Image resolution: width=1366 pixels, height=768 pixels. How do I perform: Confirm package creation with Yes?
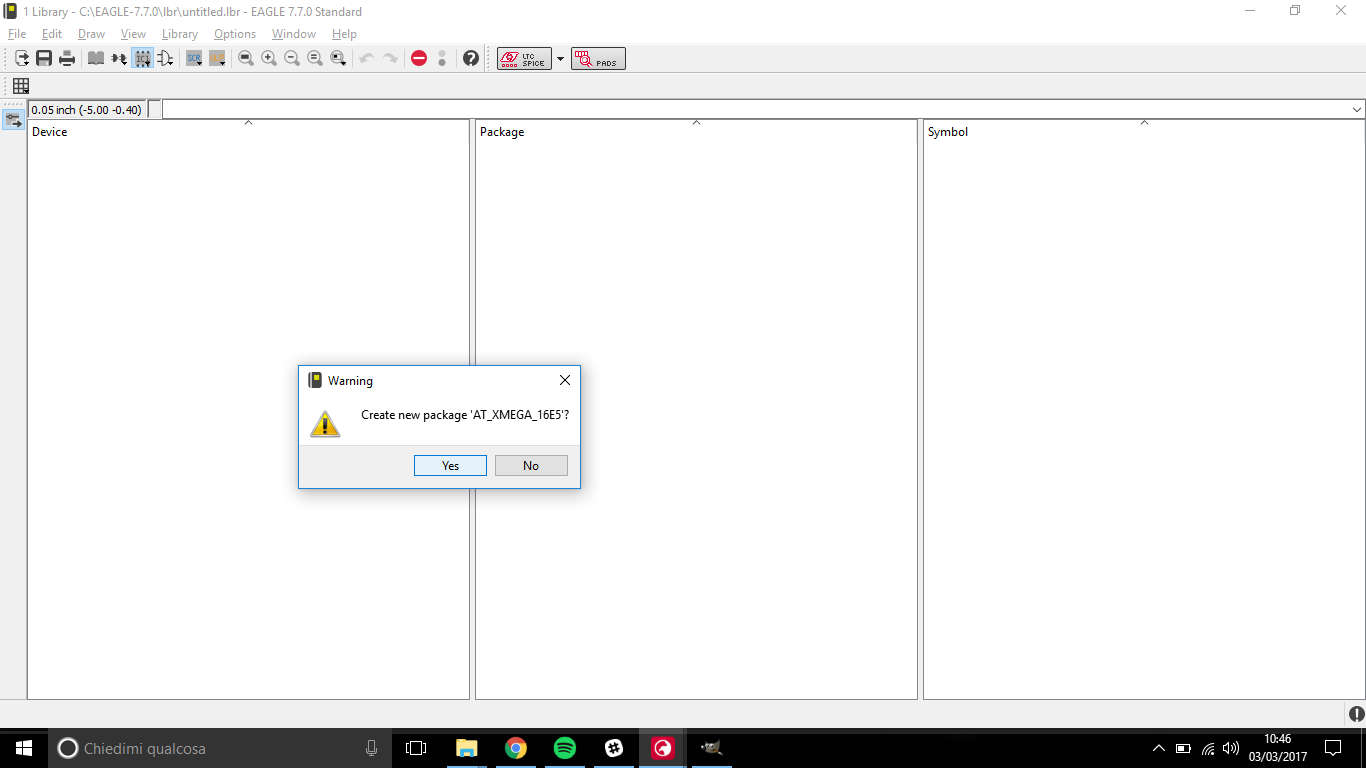point(450,465)
